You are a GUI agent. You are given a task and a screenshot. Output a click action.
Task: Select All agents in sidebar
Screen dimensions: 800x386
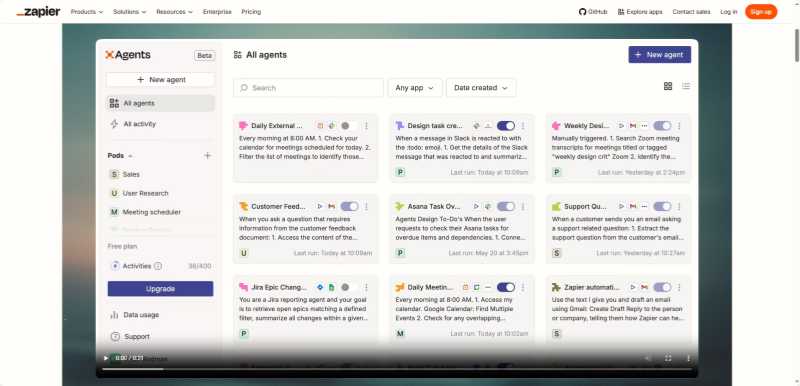click(x=160, y=103)
